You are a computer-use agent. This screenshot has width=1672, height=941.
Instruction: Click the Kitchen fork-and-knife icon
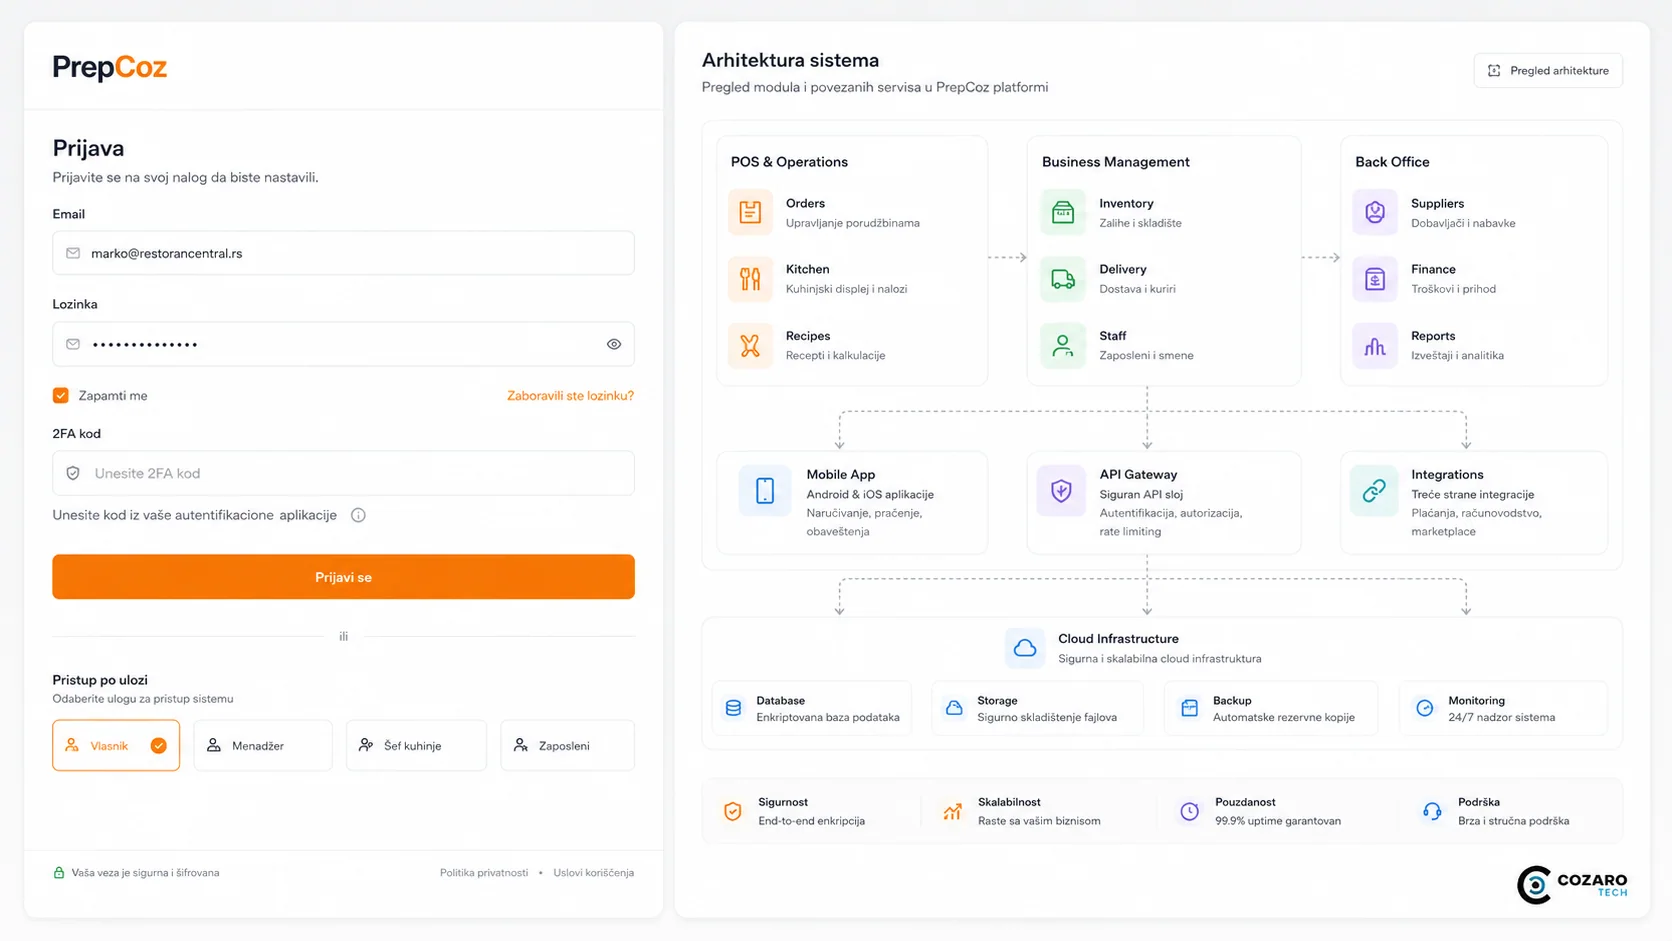pos(750,278)
